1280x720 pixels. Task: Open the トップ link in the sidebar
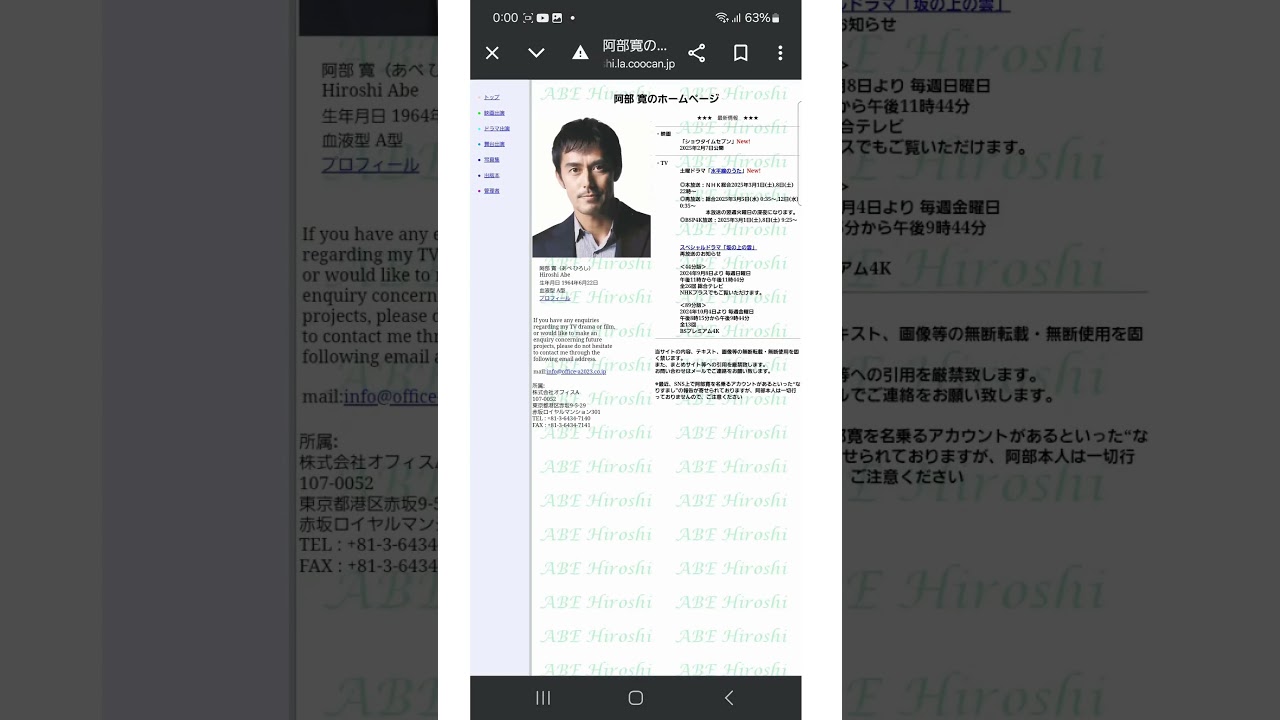[492, 98]
